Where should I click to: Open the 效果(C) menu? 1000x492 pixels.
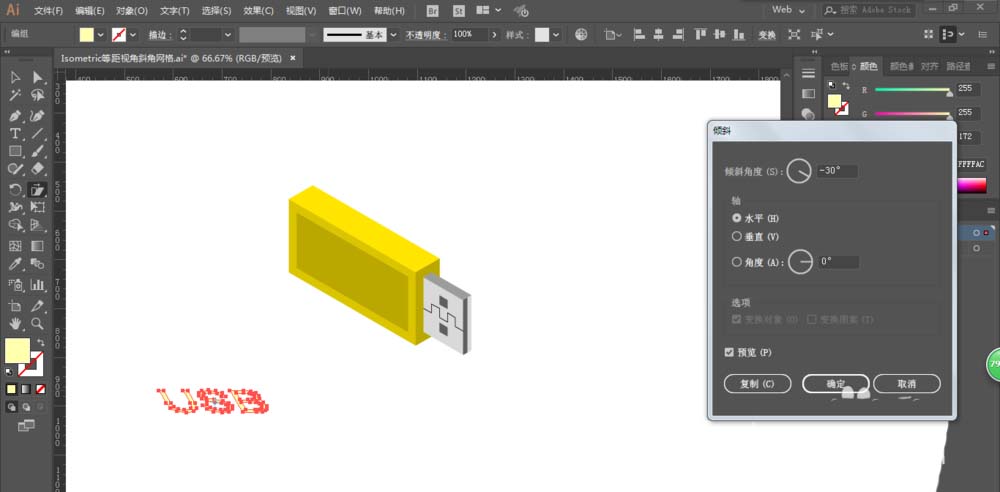[259, 11]
